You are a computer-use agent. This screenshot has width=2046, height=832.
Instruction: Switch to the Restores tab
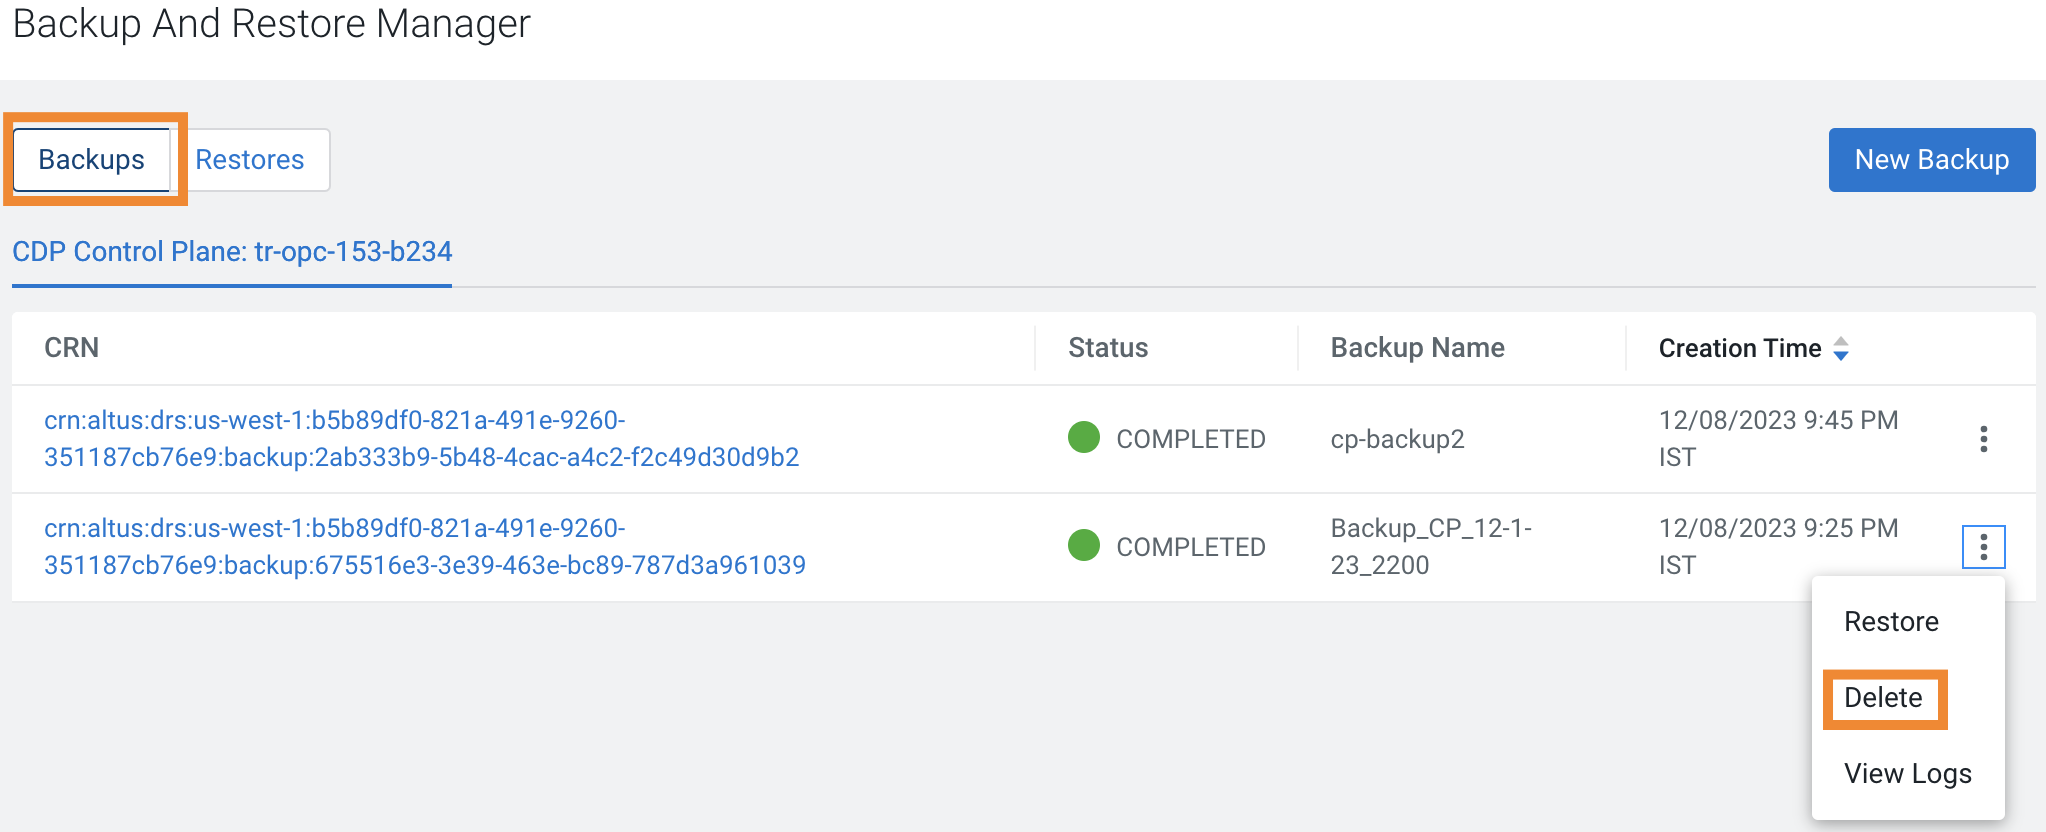(250, 160)
